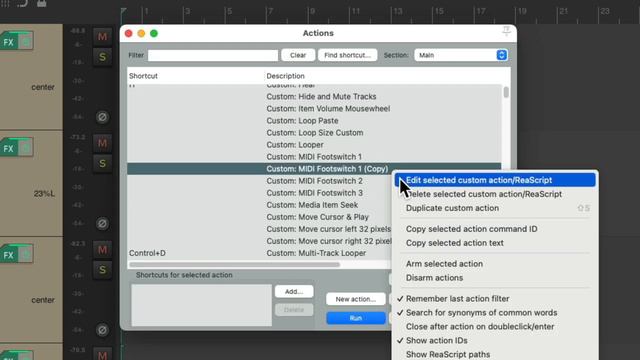Clear the action filter

(x=298, y=55)
